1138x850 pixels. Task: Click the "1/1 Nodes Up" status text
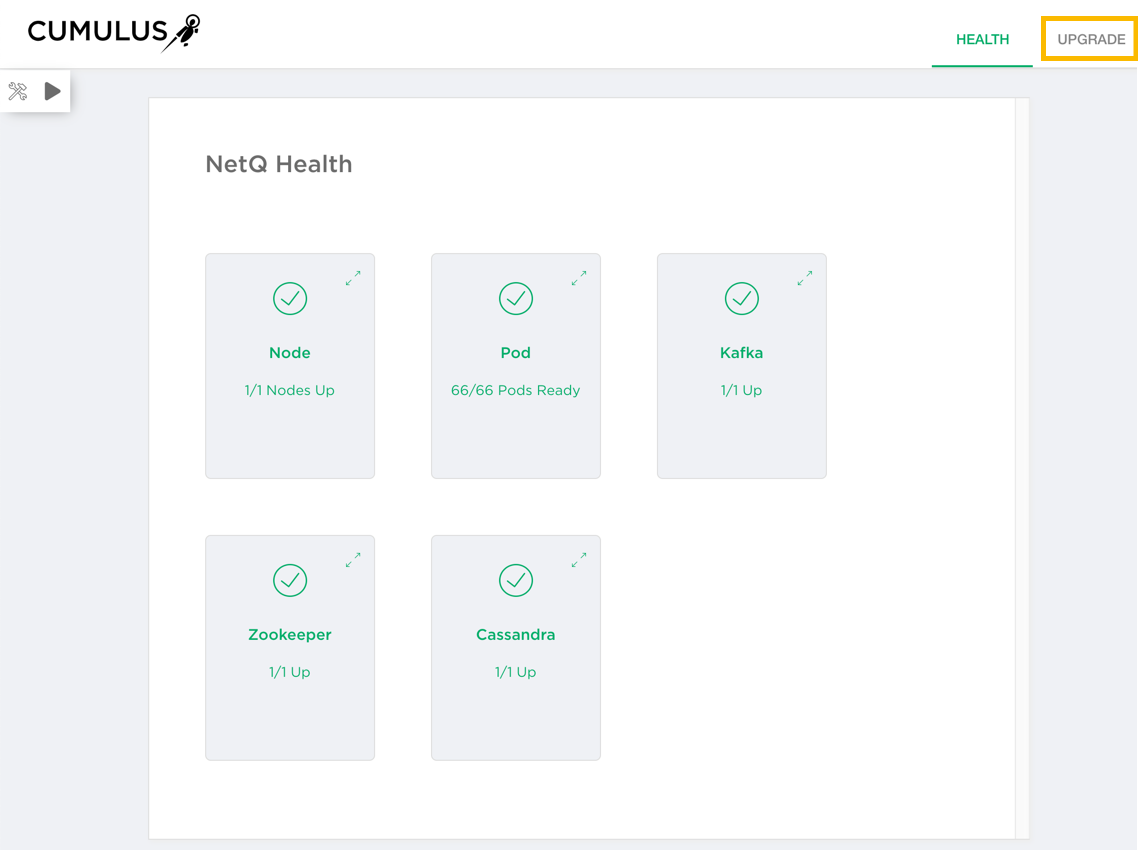pos(290,390)
